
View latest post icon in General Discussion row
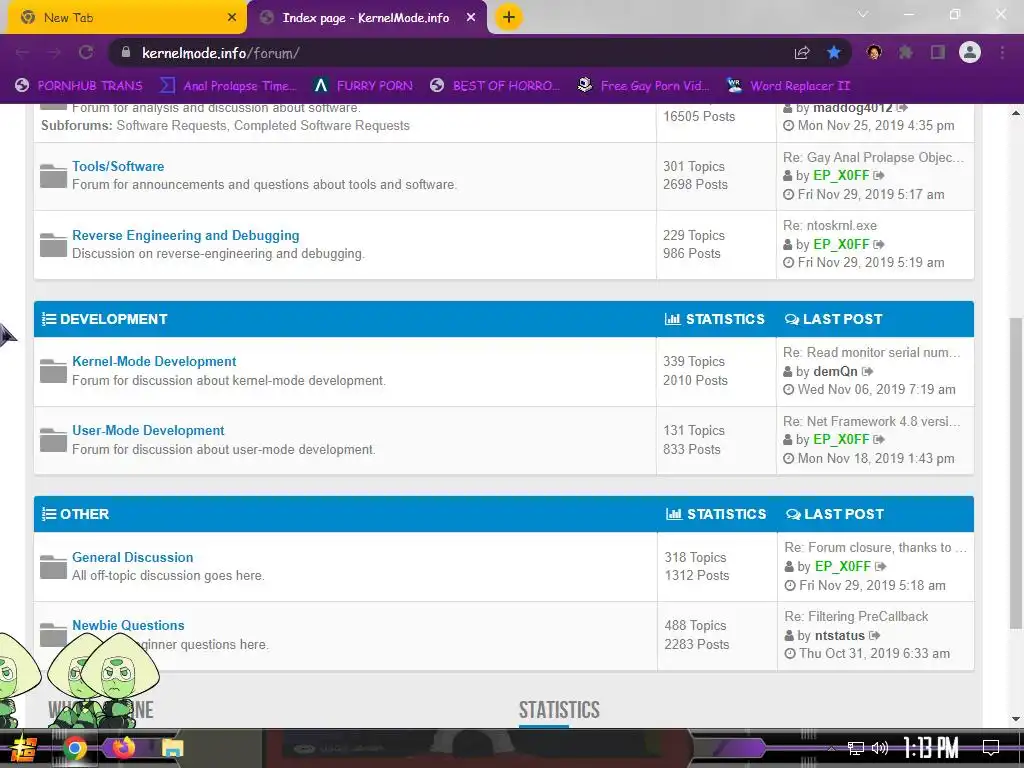click(881, 566)
